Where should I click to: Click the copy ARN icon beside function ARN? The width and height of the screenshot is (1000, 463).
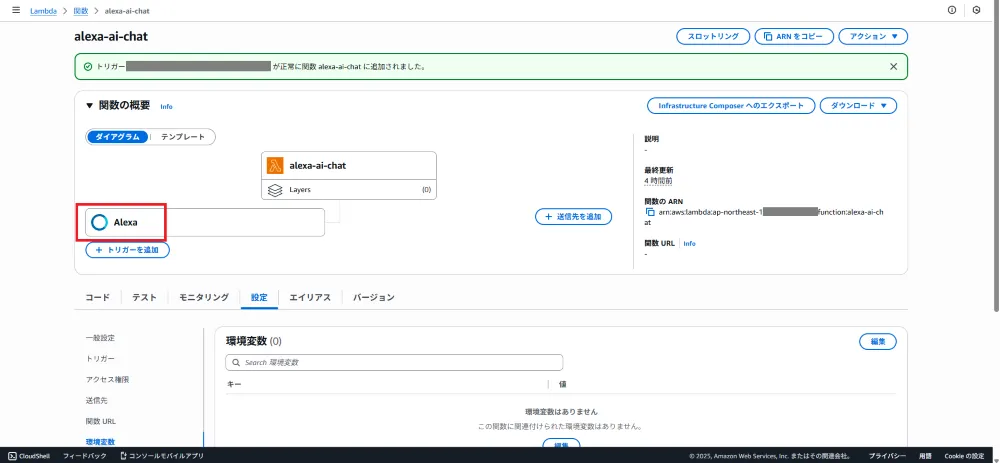point(650,213)
